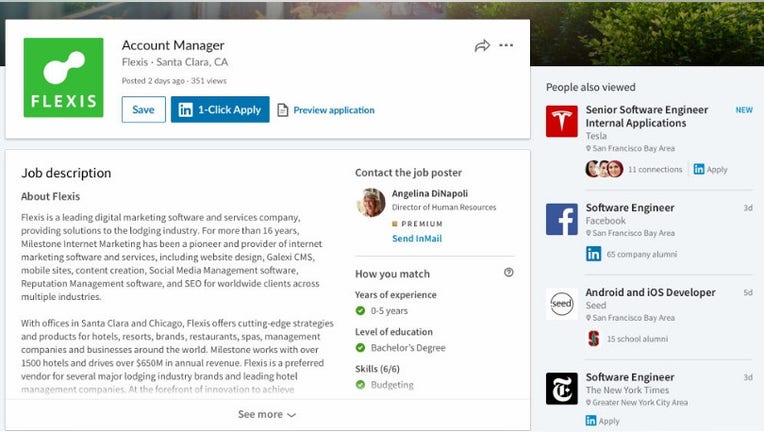Open the Software Engineer at Facebook job
The width and height of the screenshot is (764, 432).
click(x=630, y=208)
